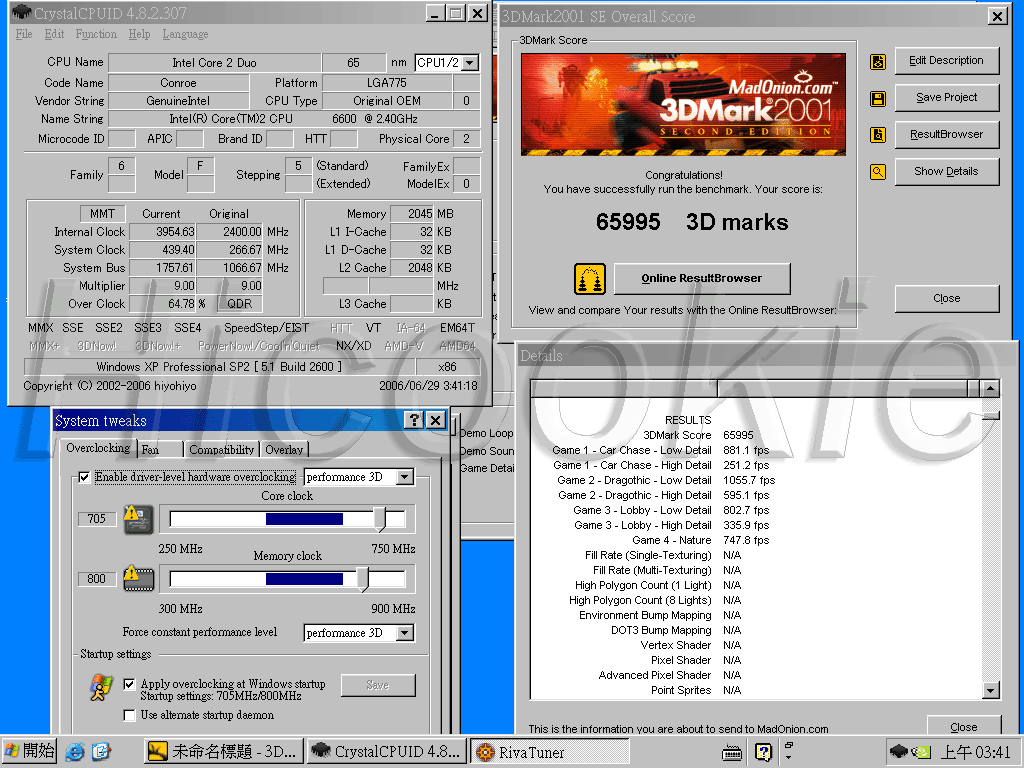Open the Edit menu in CrystalCPUID
Image resolution: width=1024 pixels, height=768 pixels.
pos(54,34)
